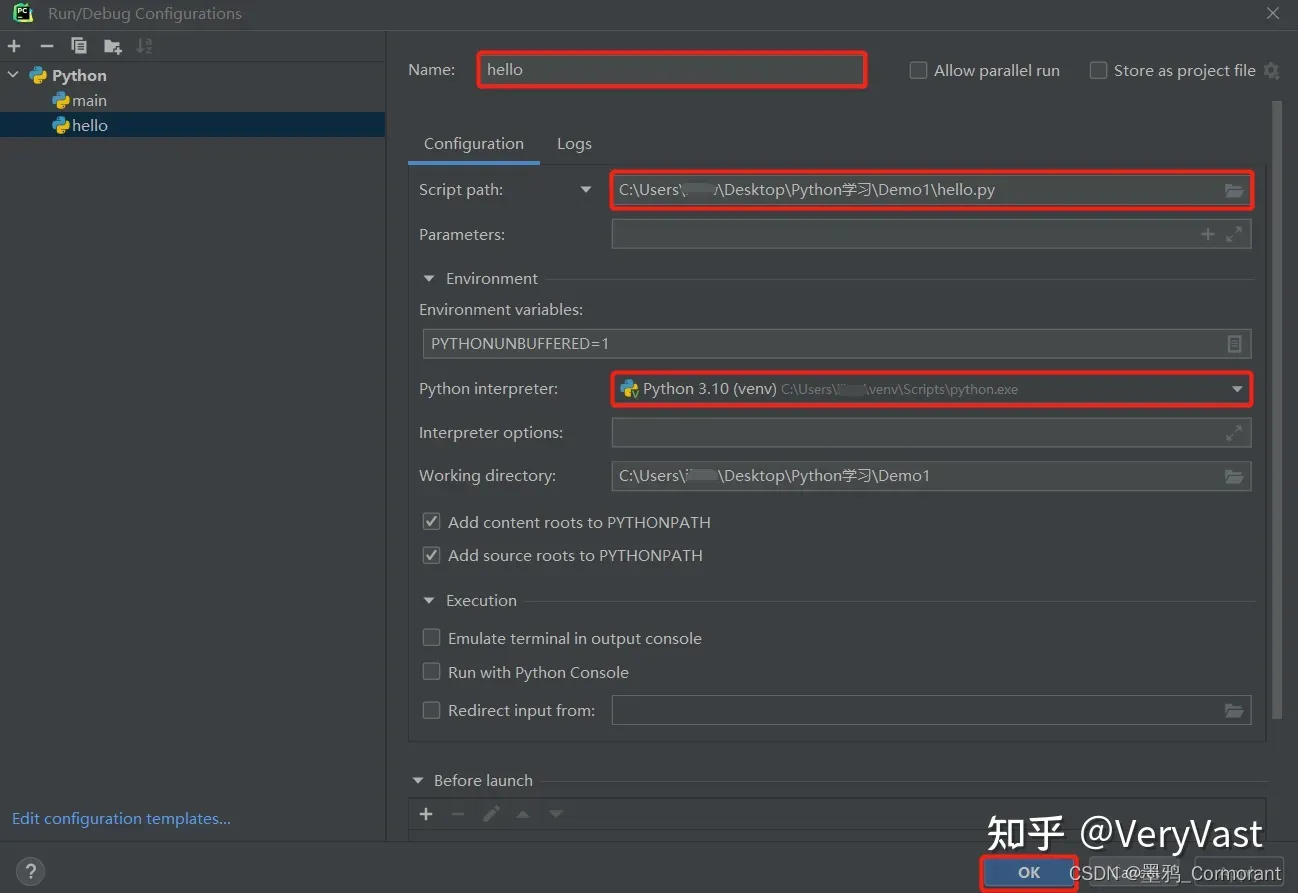Switch to the Logs tab
The width and height of the screenshot is (1298, 893).
pos(574,144)
